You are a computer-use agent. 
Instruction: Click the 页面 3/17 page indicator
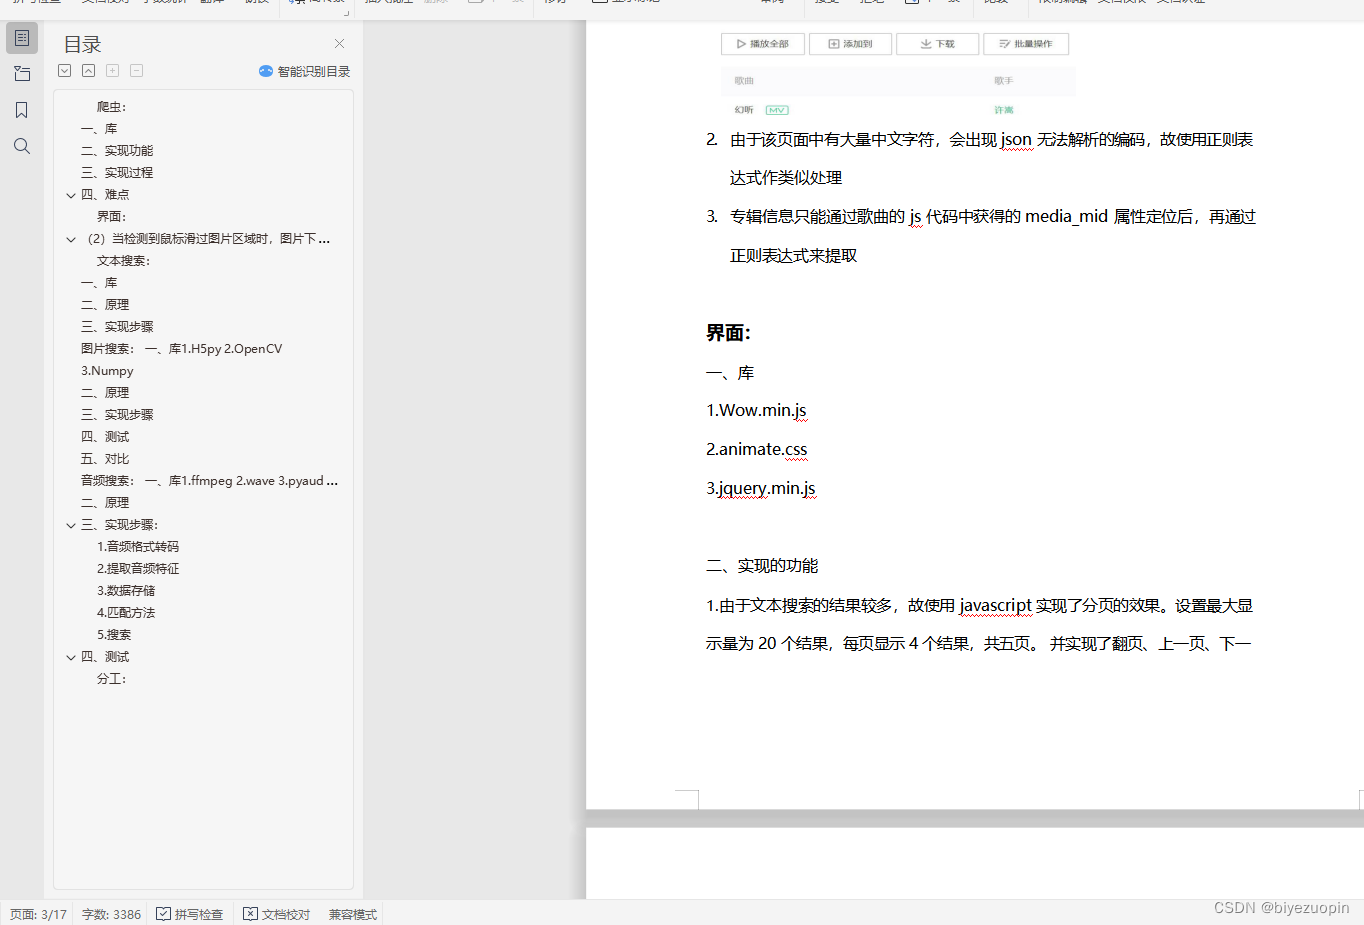pos(37,914)
